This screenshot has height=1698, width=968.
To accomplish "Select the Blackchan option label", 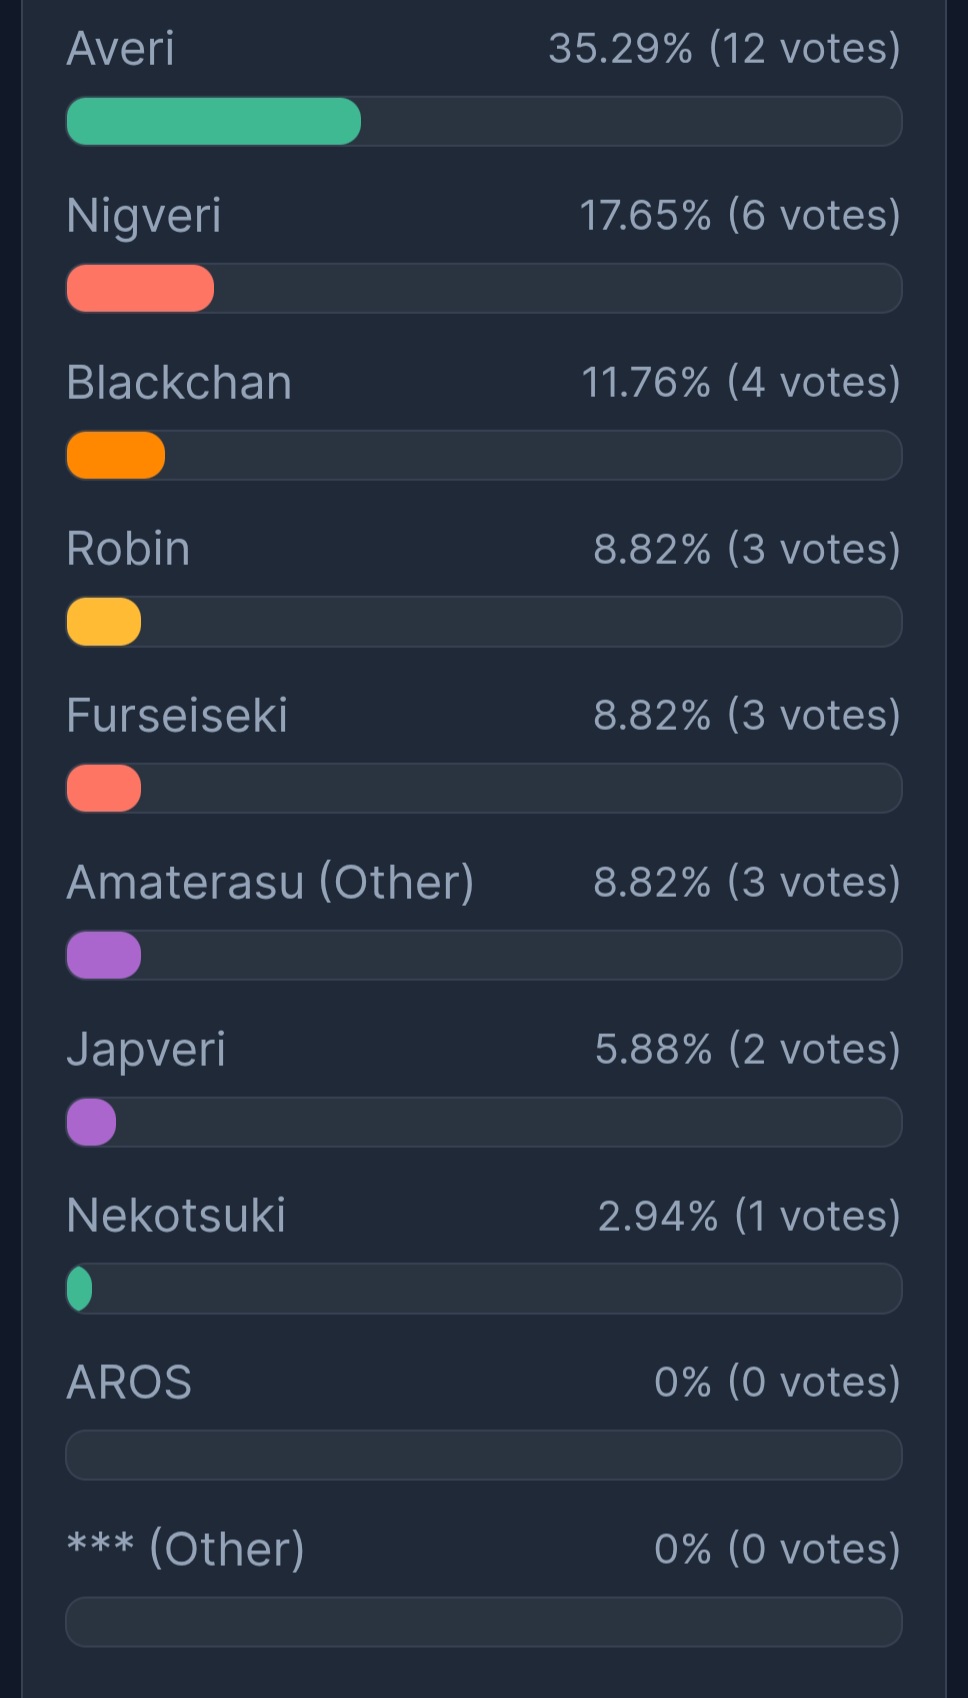I will pos(179,383).
